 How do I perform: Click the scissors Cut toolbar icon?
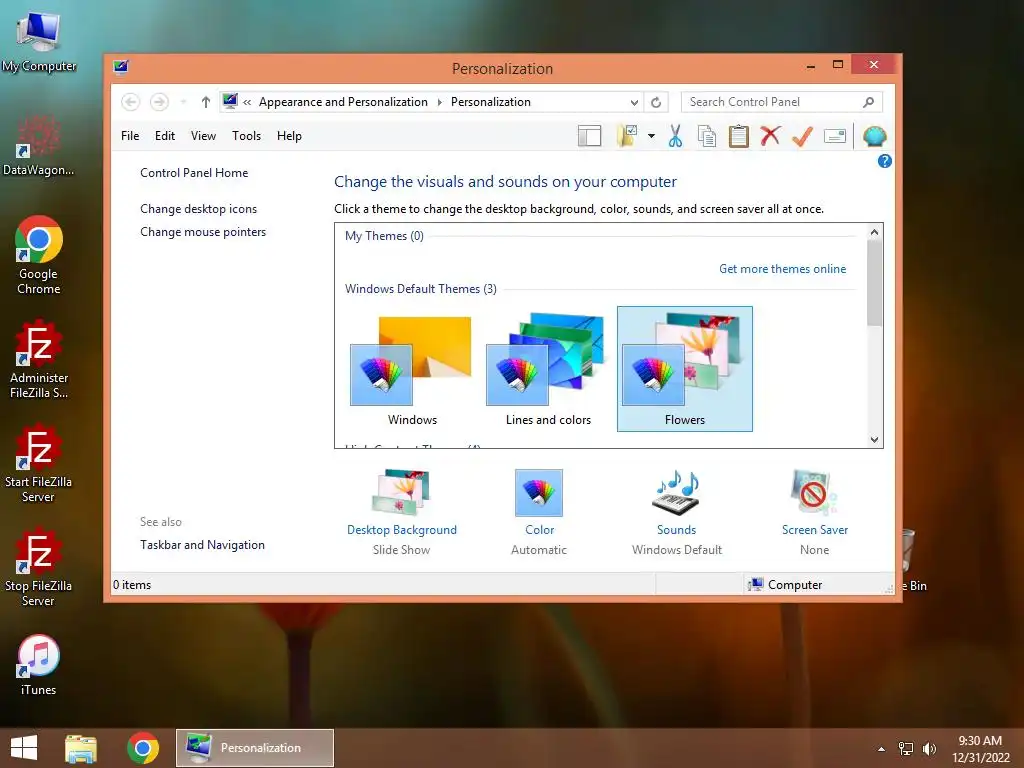(x=675, y=136)
